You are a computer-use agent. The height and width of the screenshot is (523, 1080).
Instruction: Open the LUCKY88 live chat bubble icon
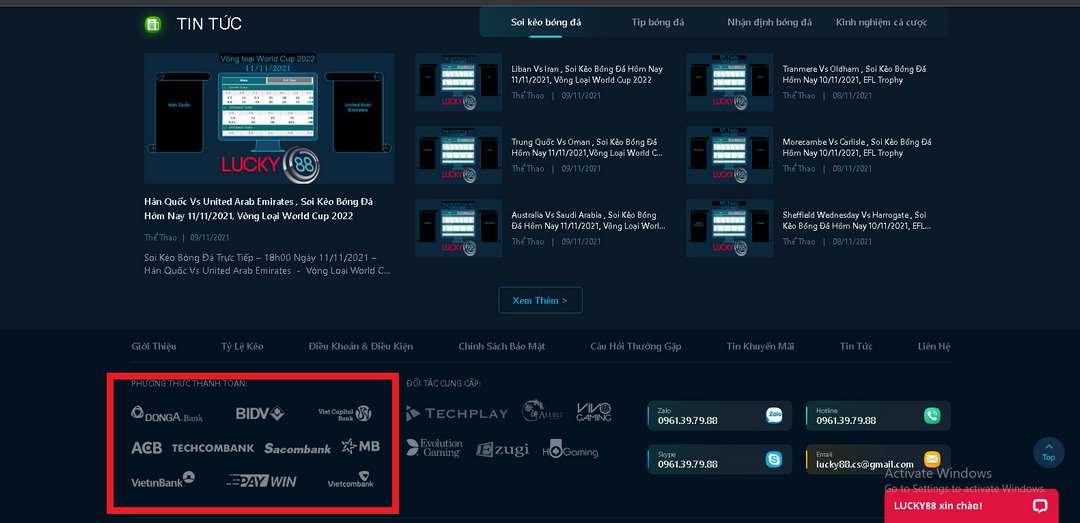tap(1040, 506)
